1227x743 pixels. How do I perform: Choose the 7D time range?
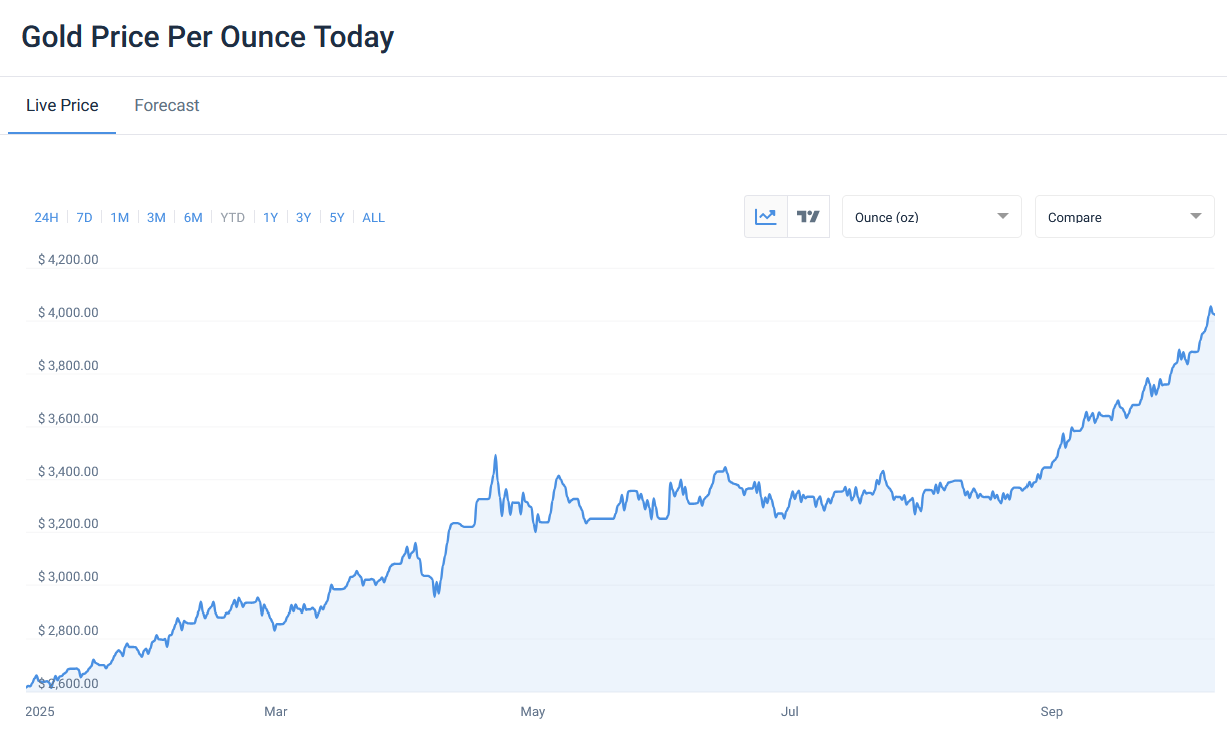pyautogui.click(x=84, y=218)
